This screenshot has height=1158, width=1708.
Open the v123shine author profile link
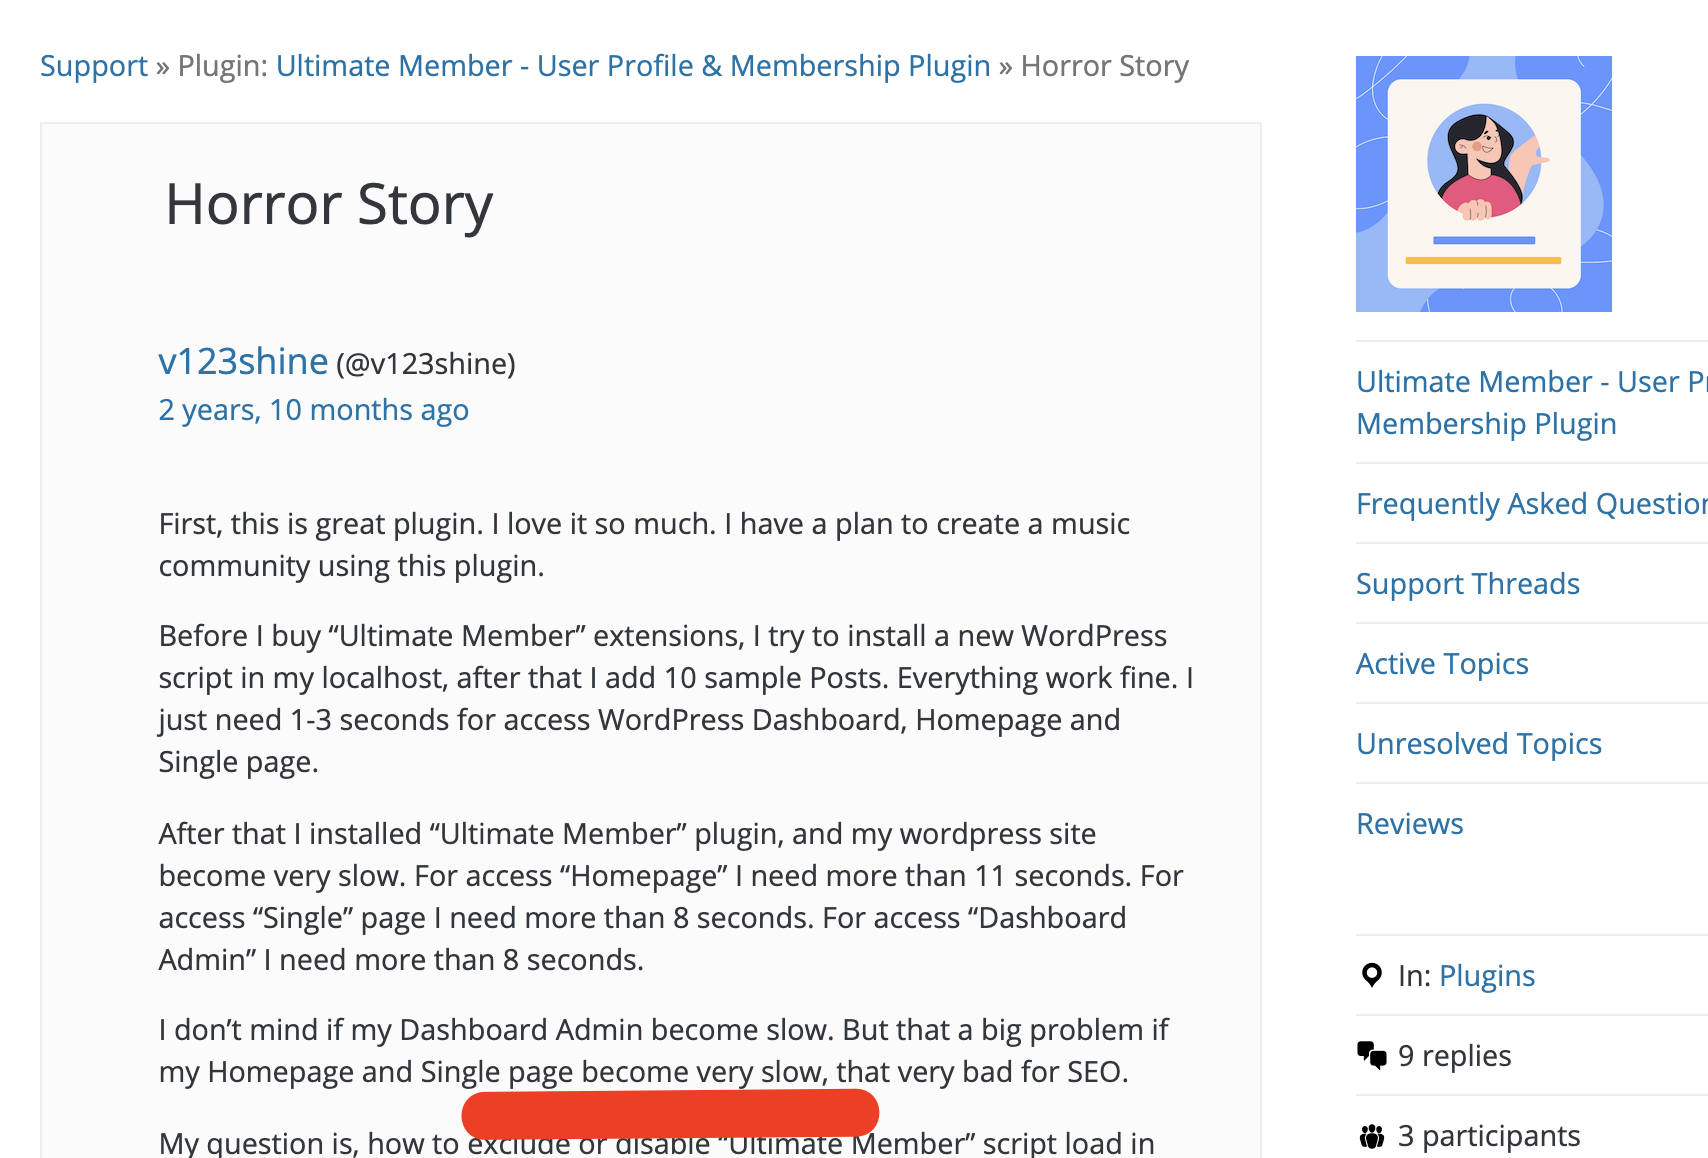pyautogui.click(x=243, y=361)
